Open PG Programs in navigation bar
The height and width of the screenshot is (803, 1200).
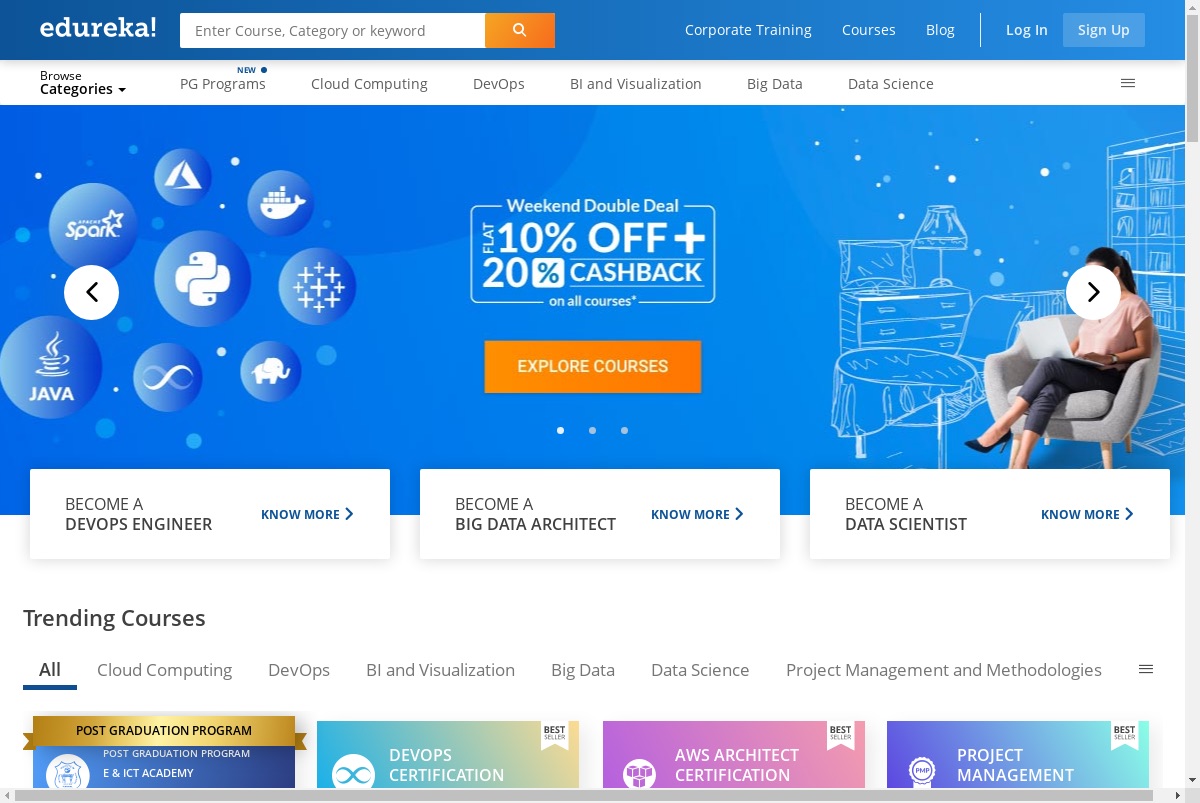pos(223,84)
